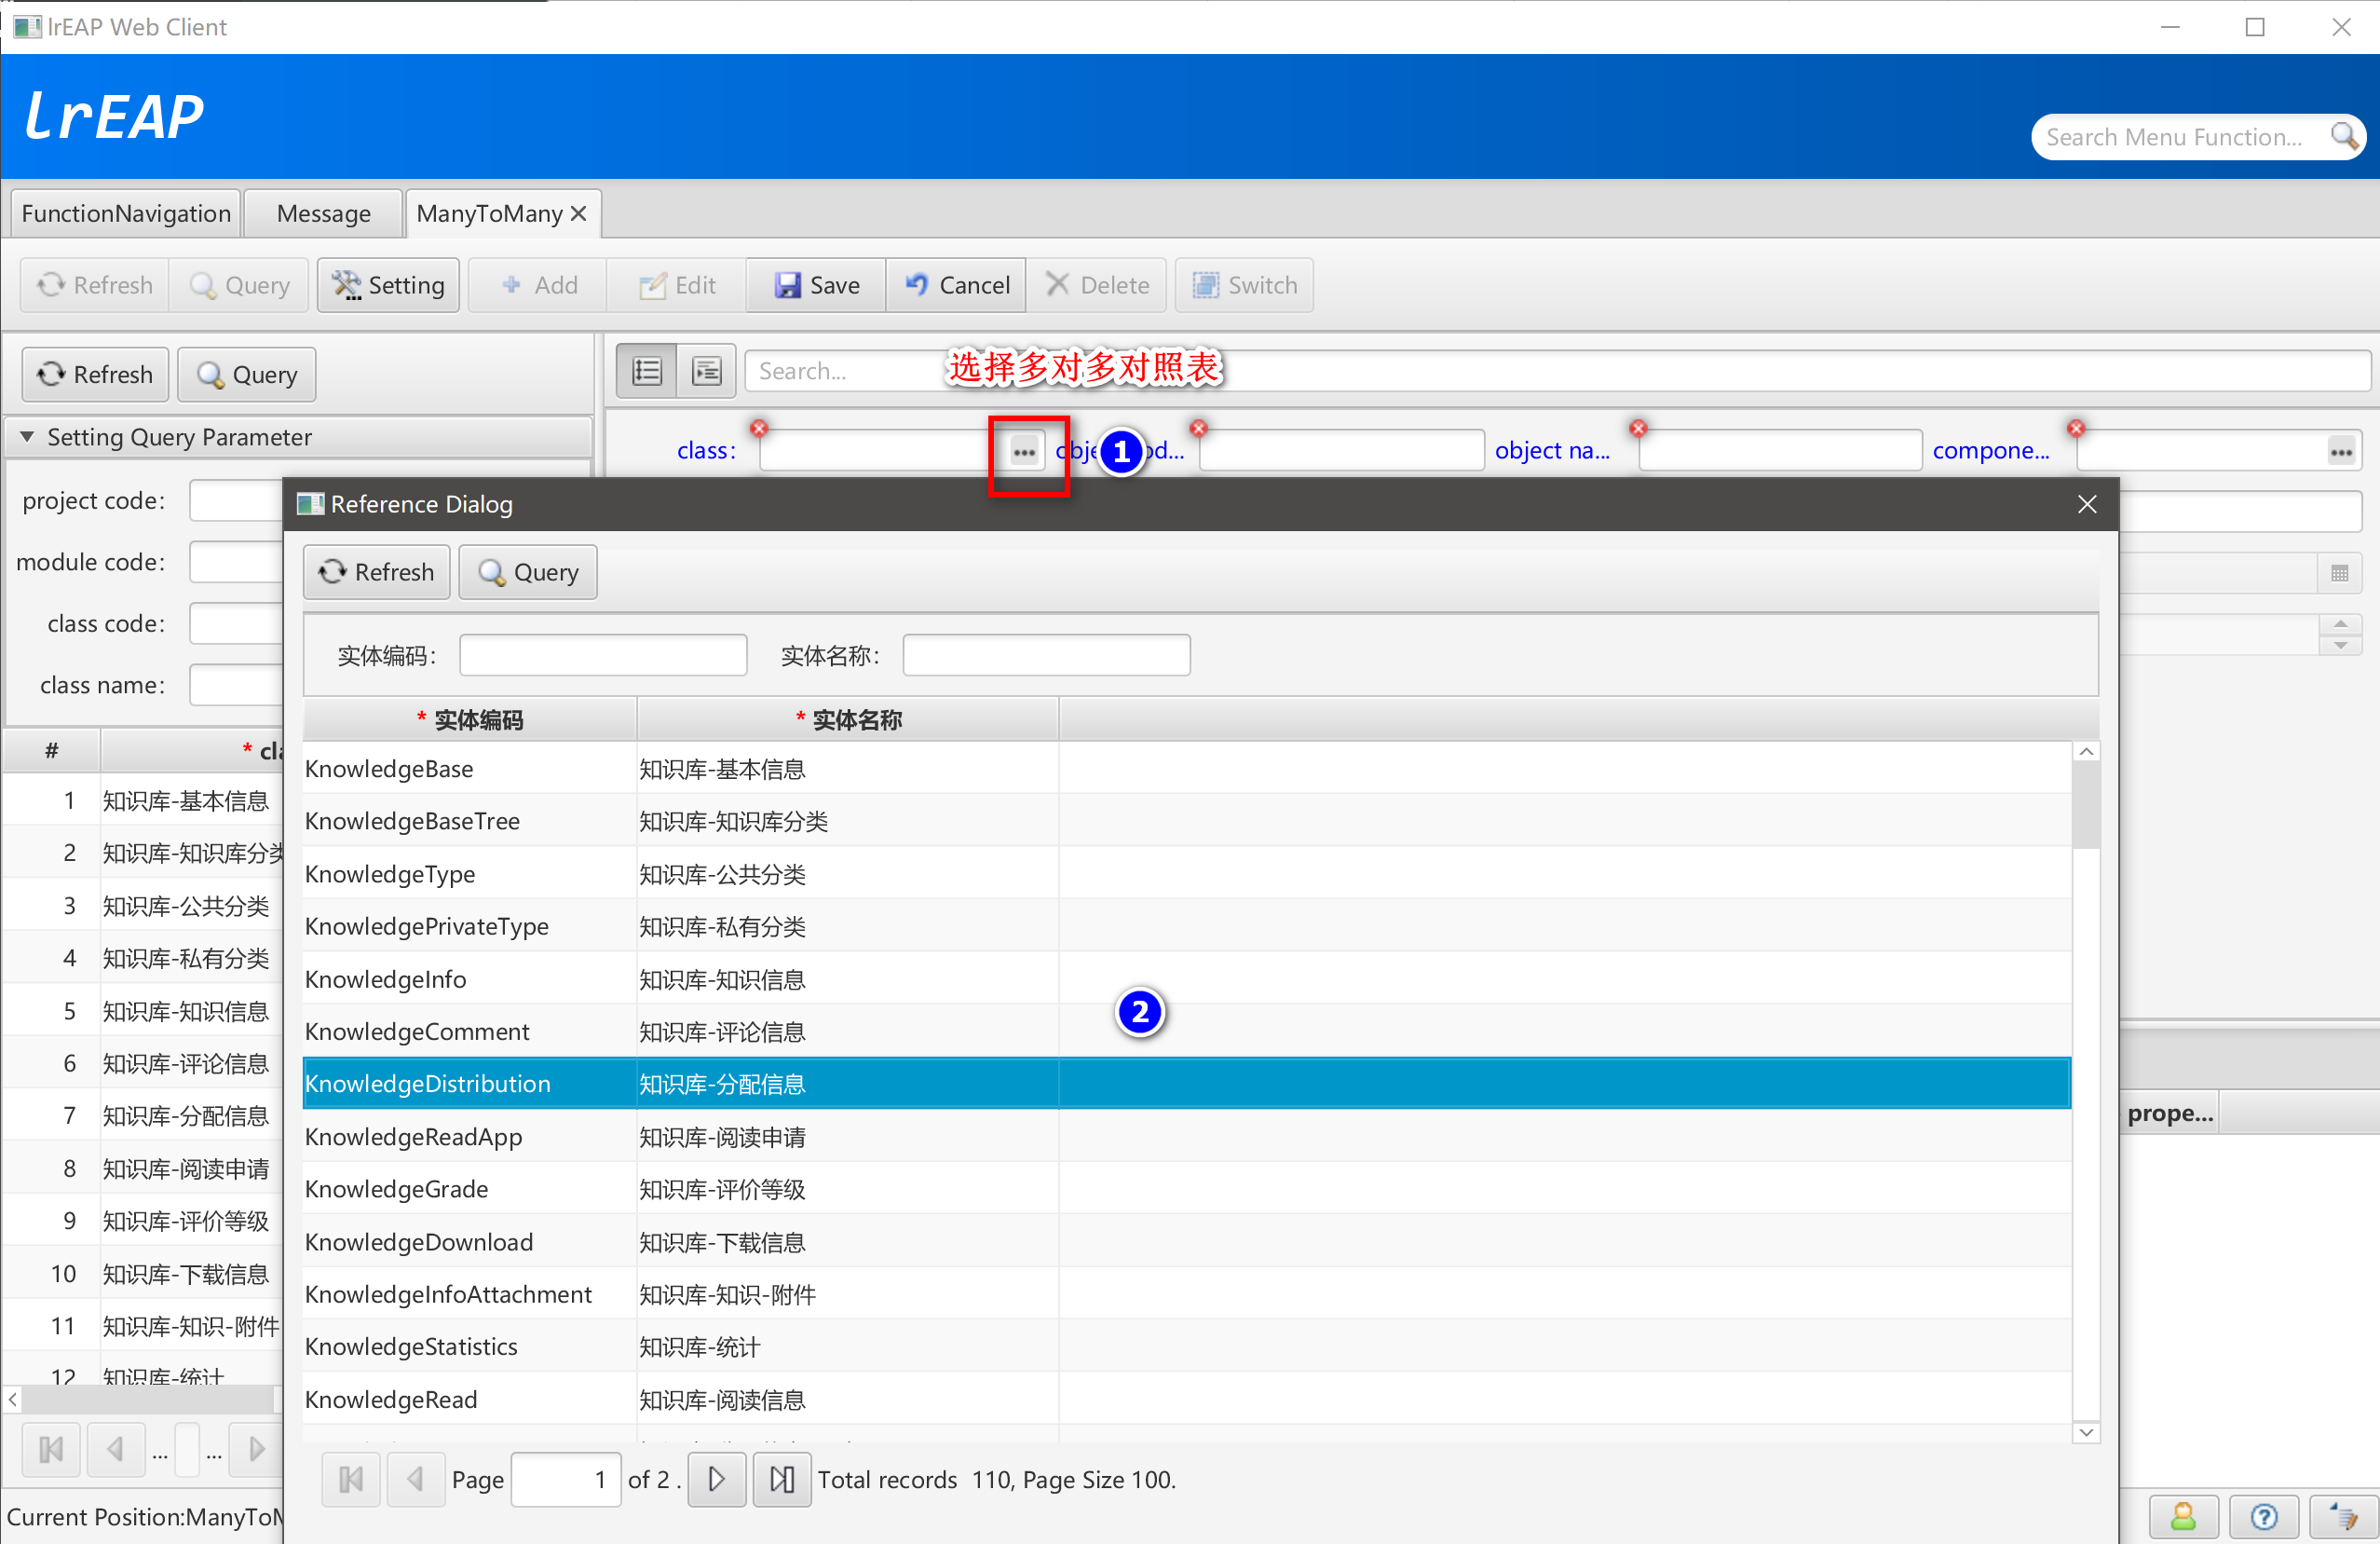
Task: Click the object name input field
Action: [1779, 451]
